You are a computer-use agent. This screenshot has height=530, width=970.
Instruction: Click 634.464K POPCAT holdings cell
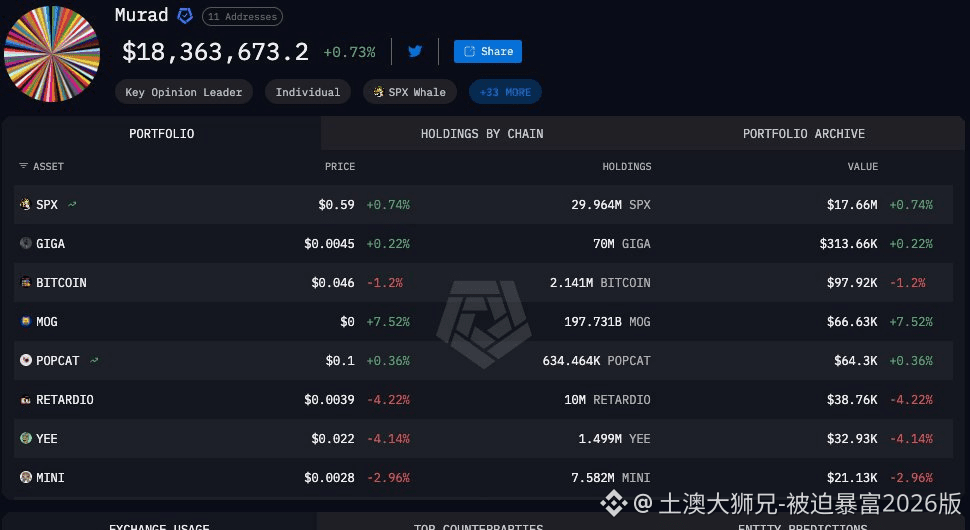596,361
